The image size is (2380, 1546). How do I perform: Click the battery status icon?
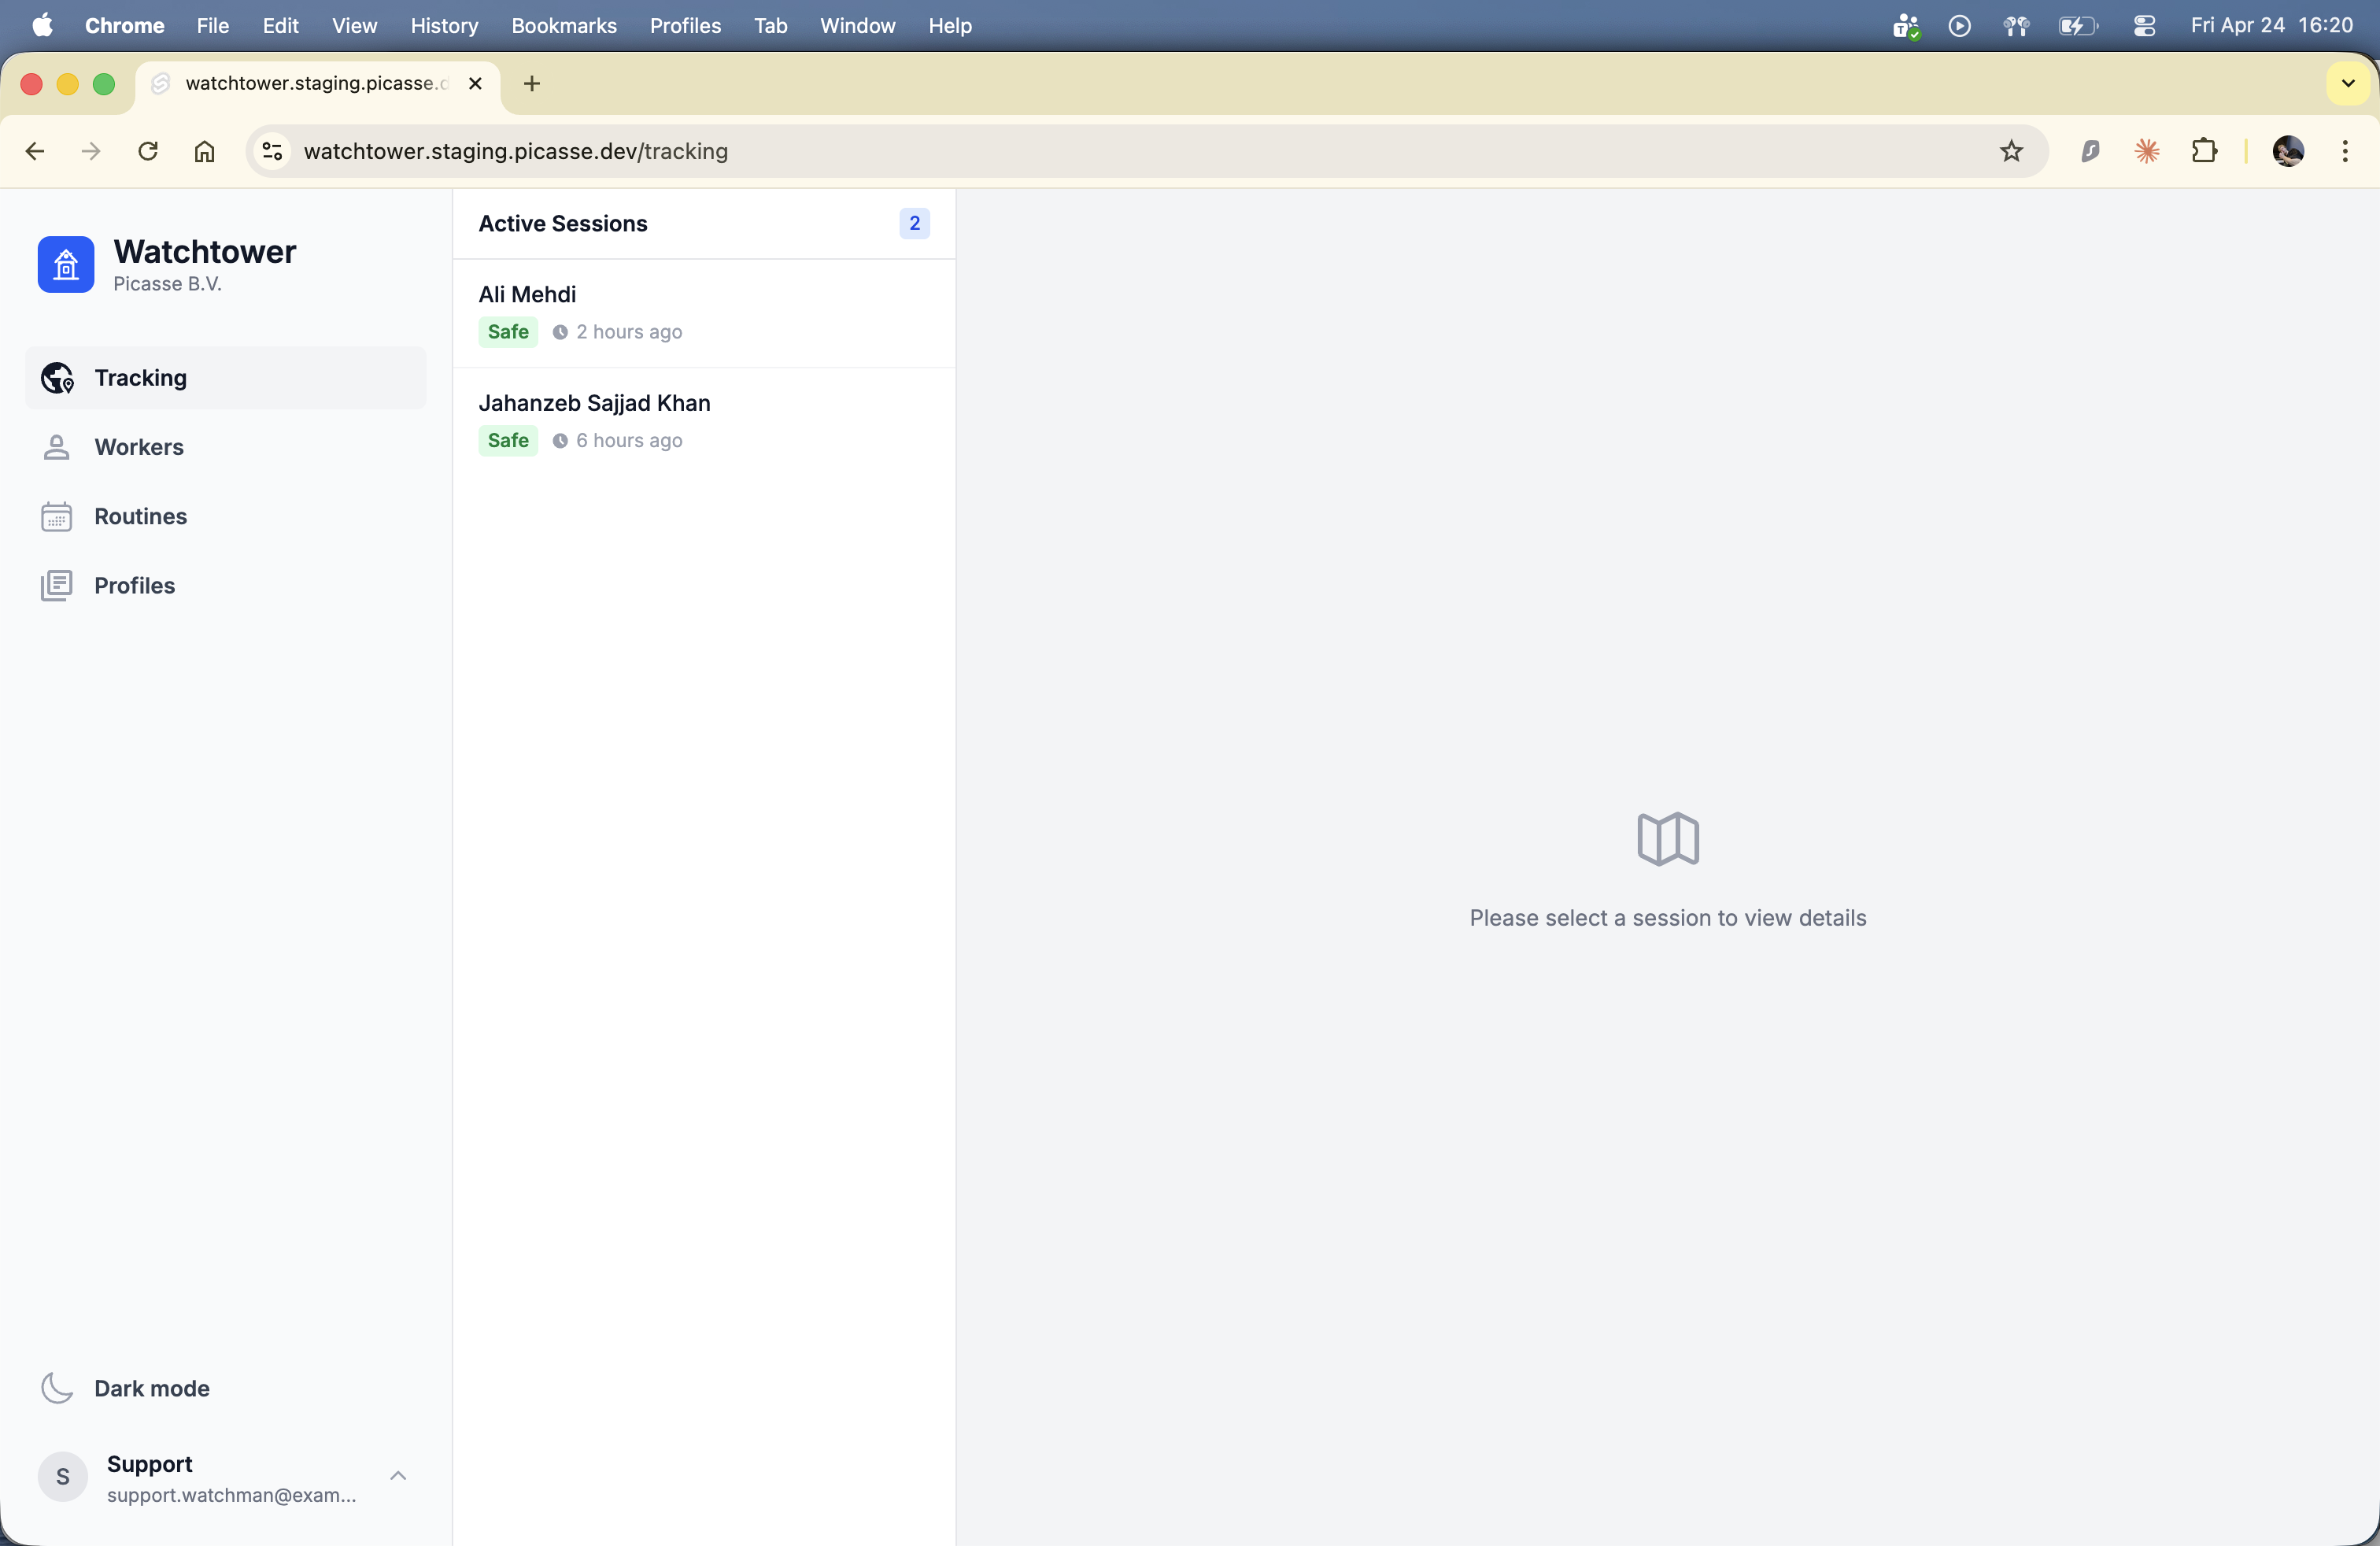2077,26
